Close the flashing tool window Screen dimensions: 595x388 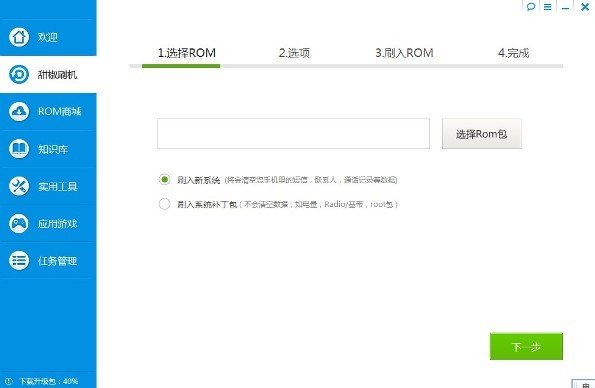click(x=585, y=6)
